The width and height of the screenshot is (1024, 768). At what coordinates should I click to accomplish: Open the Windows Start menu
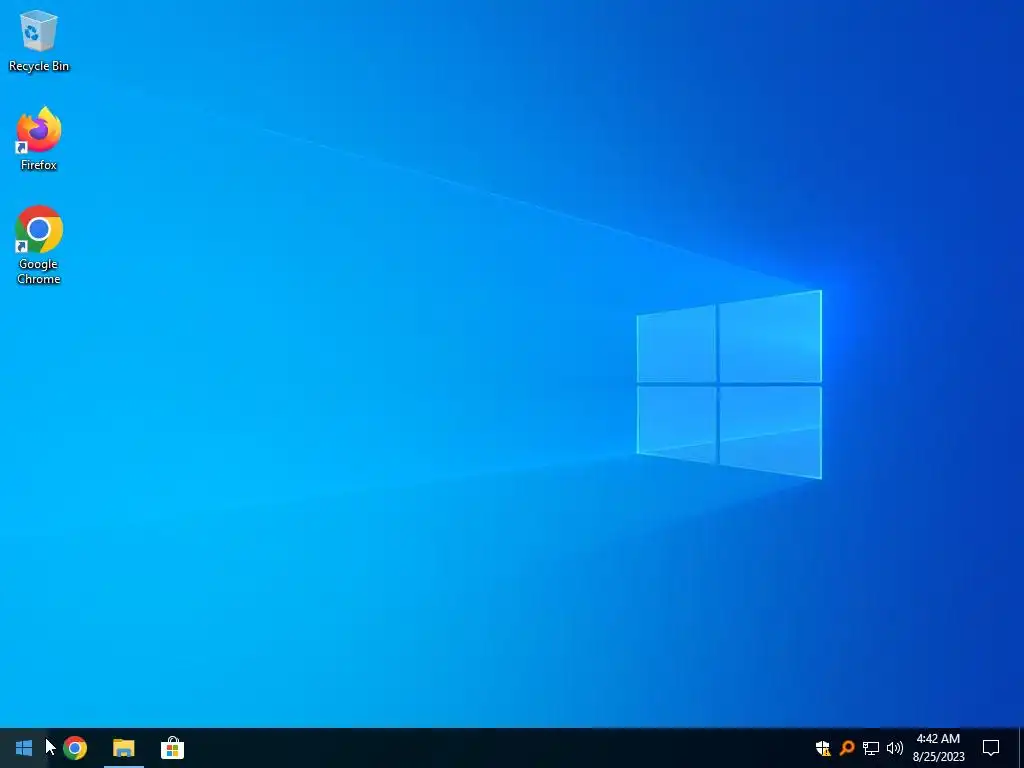(24, 748)
